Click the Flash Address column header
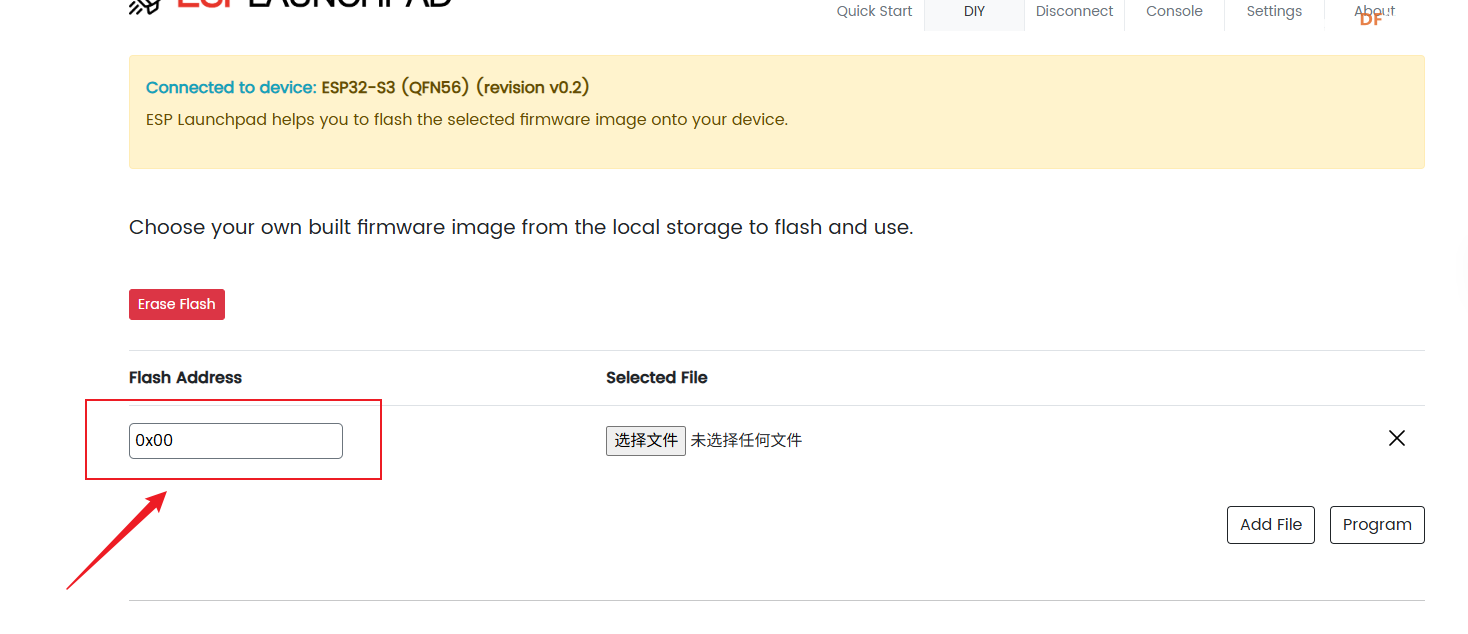 (x=185, y=378)
